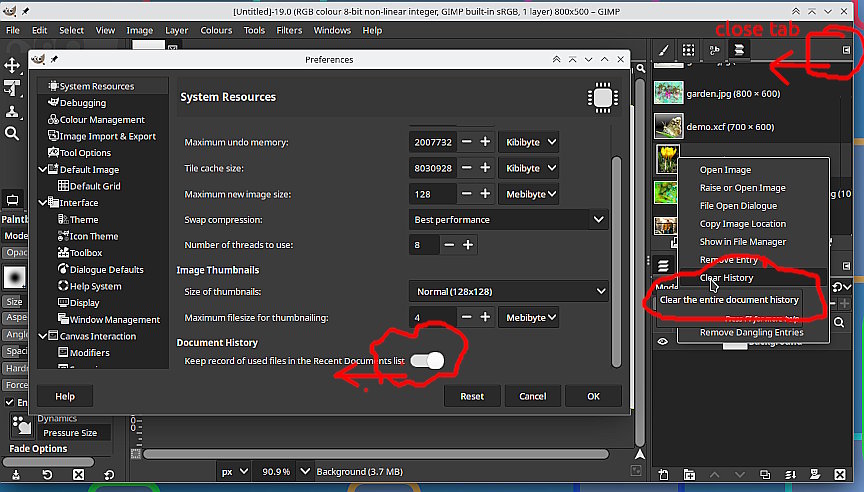This screenshot has width=864, height=492.
Task: Restore tool preset in Tool Options
Action: pyautogui.click(x=47, y=474)
